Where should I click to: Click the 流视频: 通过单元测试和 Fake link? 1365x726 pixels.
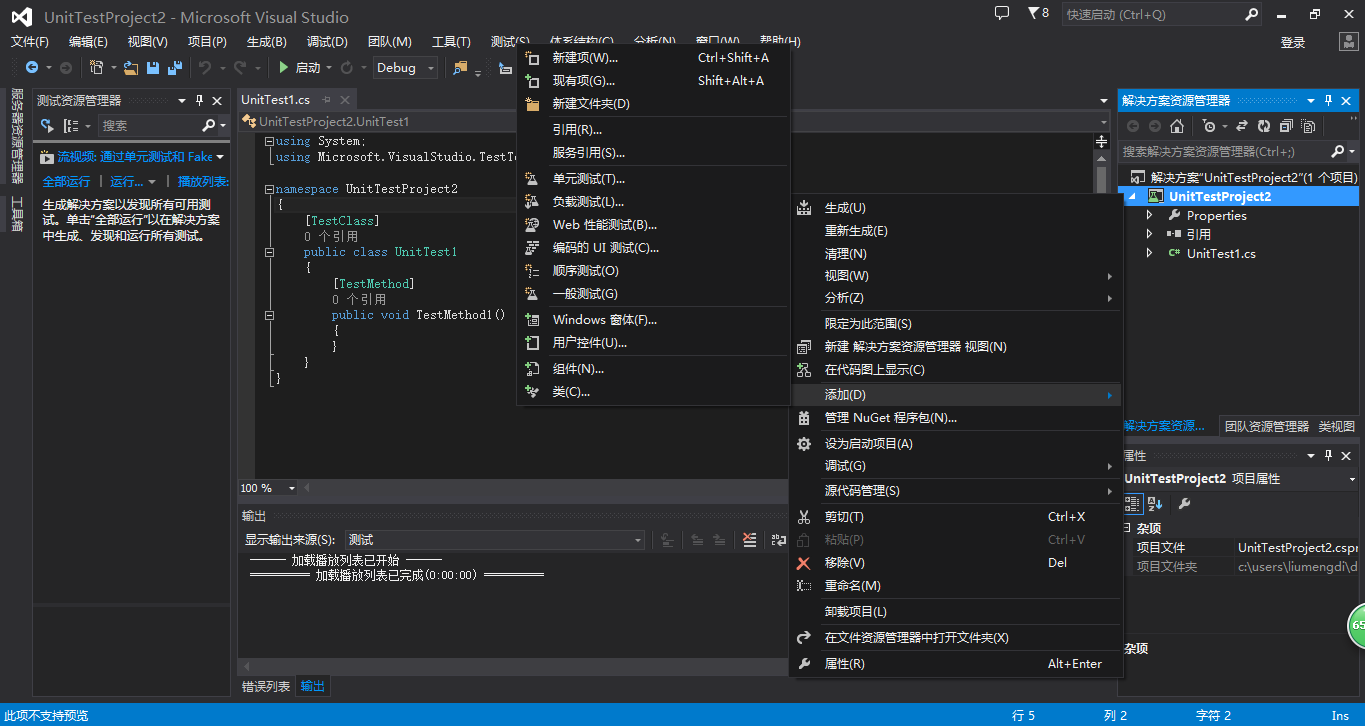click(135, 157)
